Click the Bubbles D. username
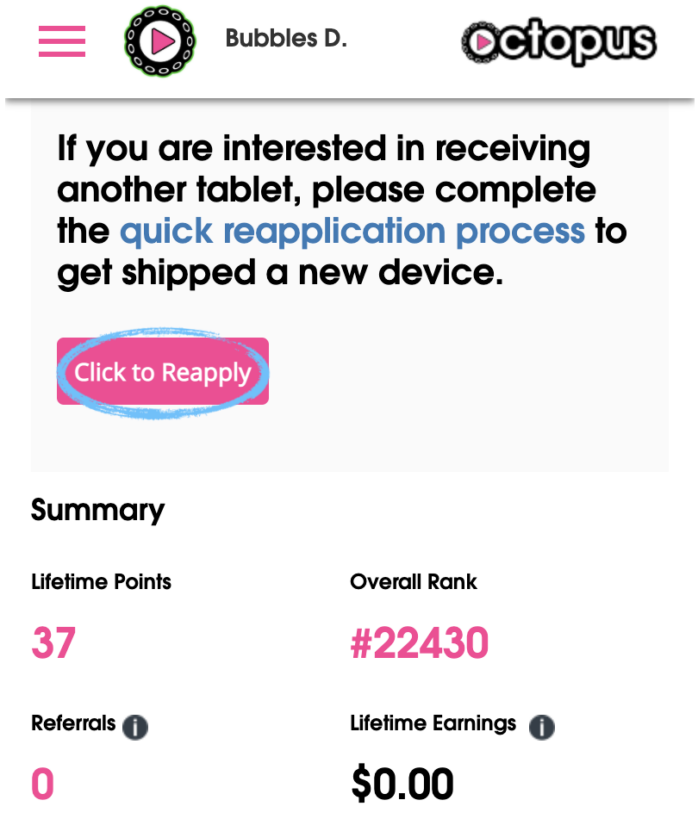 286,38
